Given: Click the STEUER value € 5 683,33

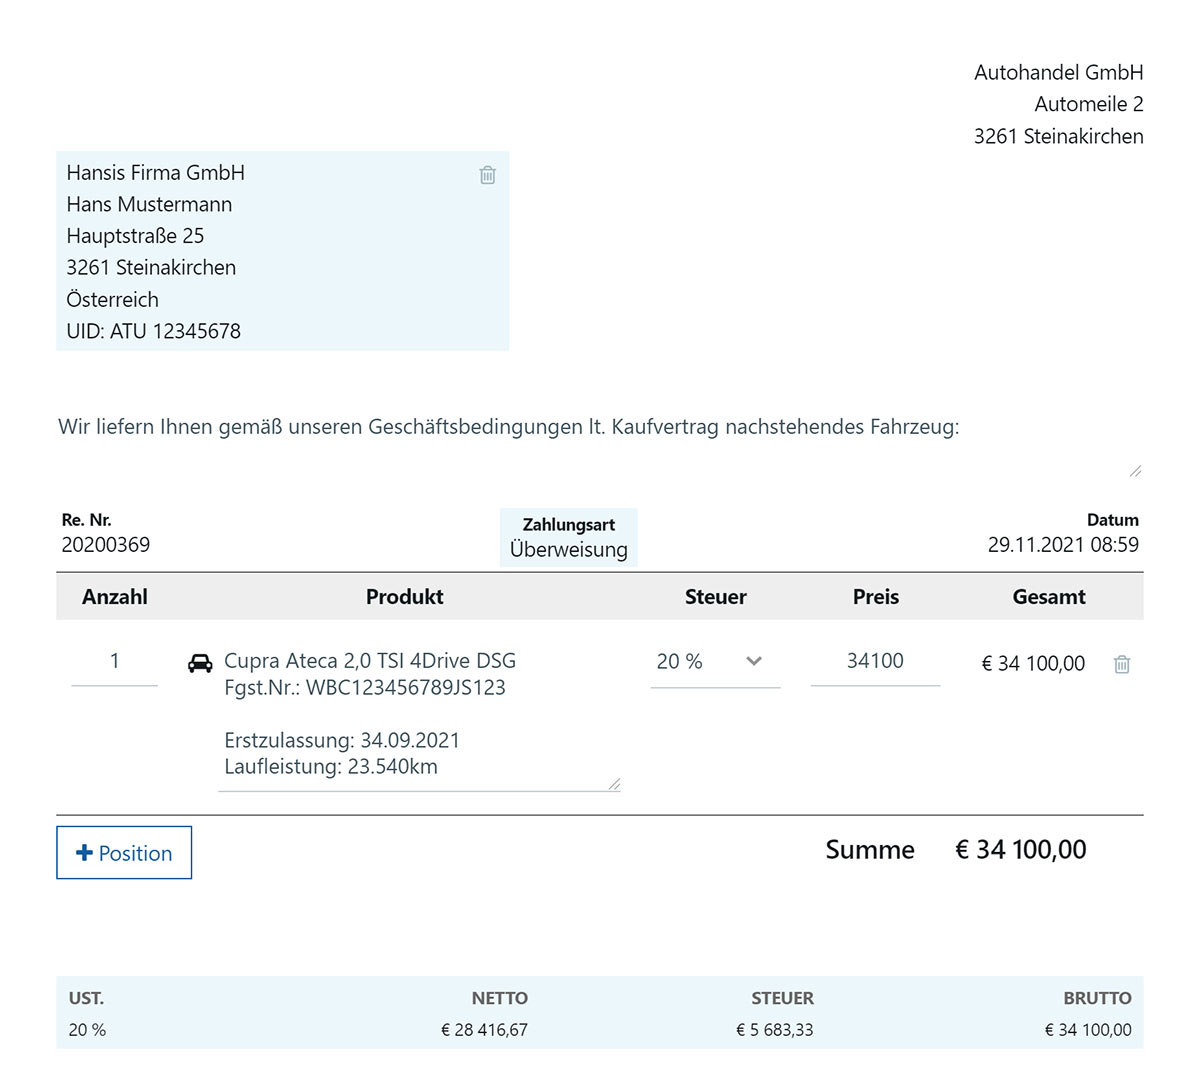Looking at the screenshot, I should [775, 1030].
